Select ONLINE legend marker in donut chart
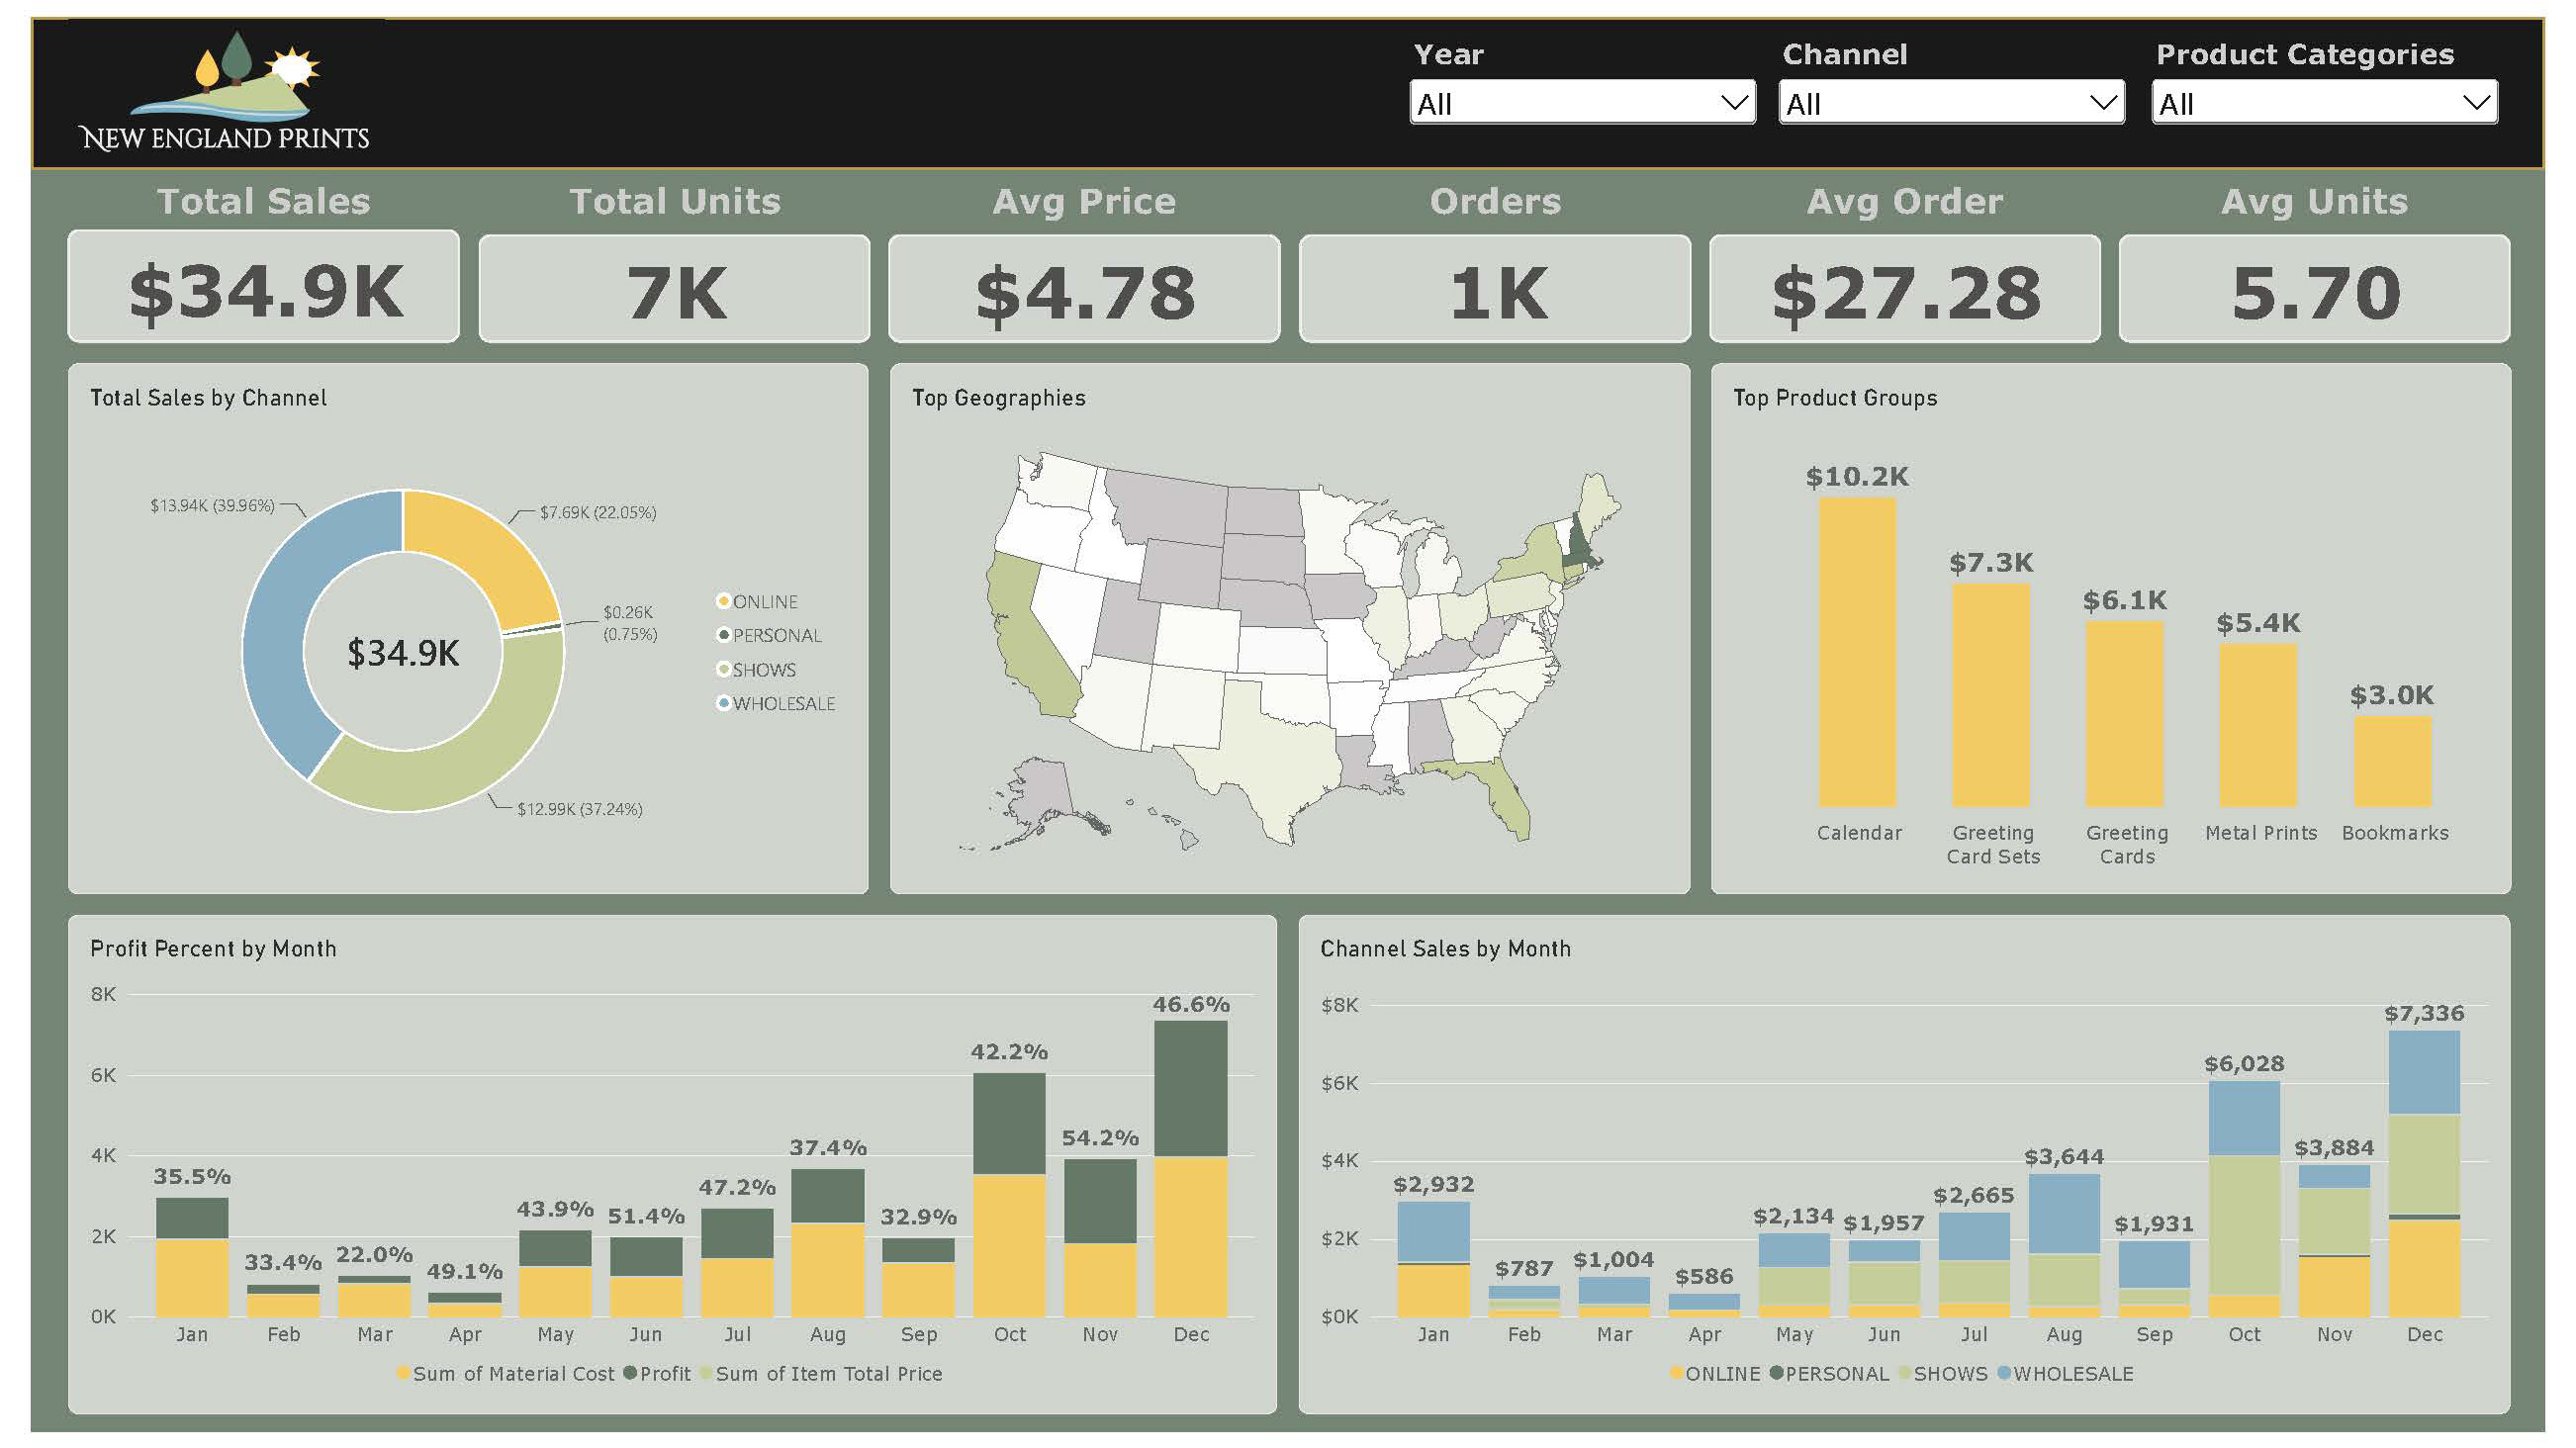 pos(723,601)
